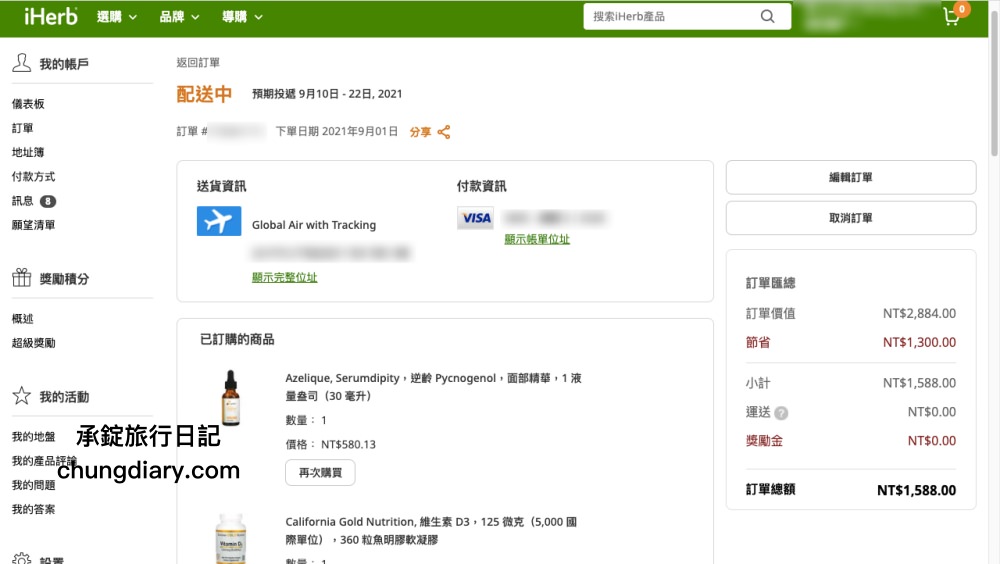Open 我的地盤 in the sidebar
The width and height of the screenshot is (1000, 564).
tap(33, 436)
